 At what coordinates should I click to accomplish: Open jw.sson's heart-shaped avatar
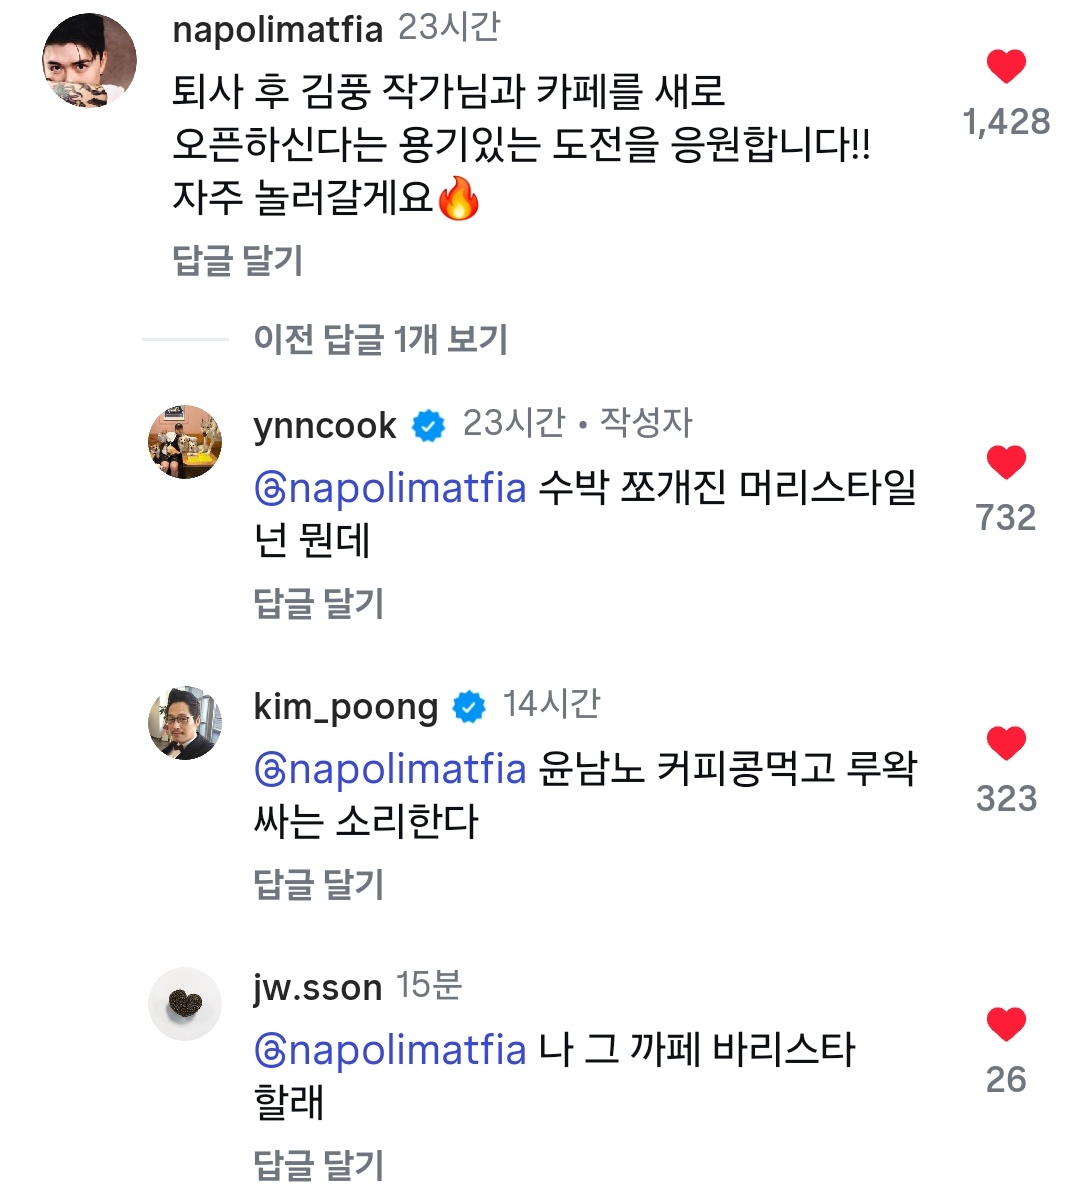pos(185,1004)
